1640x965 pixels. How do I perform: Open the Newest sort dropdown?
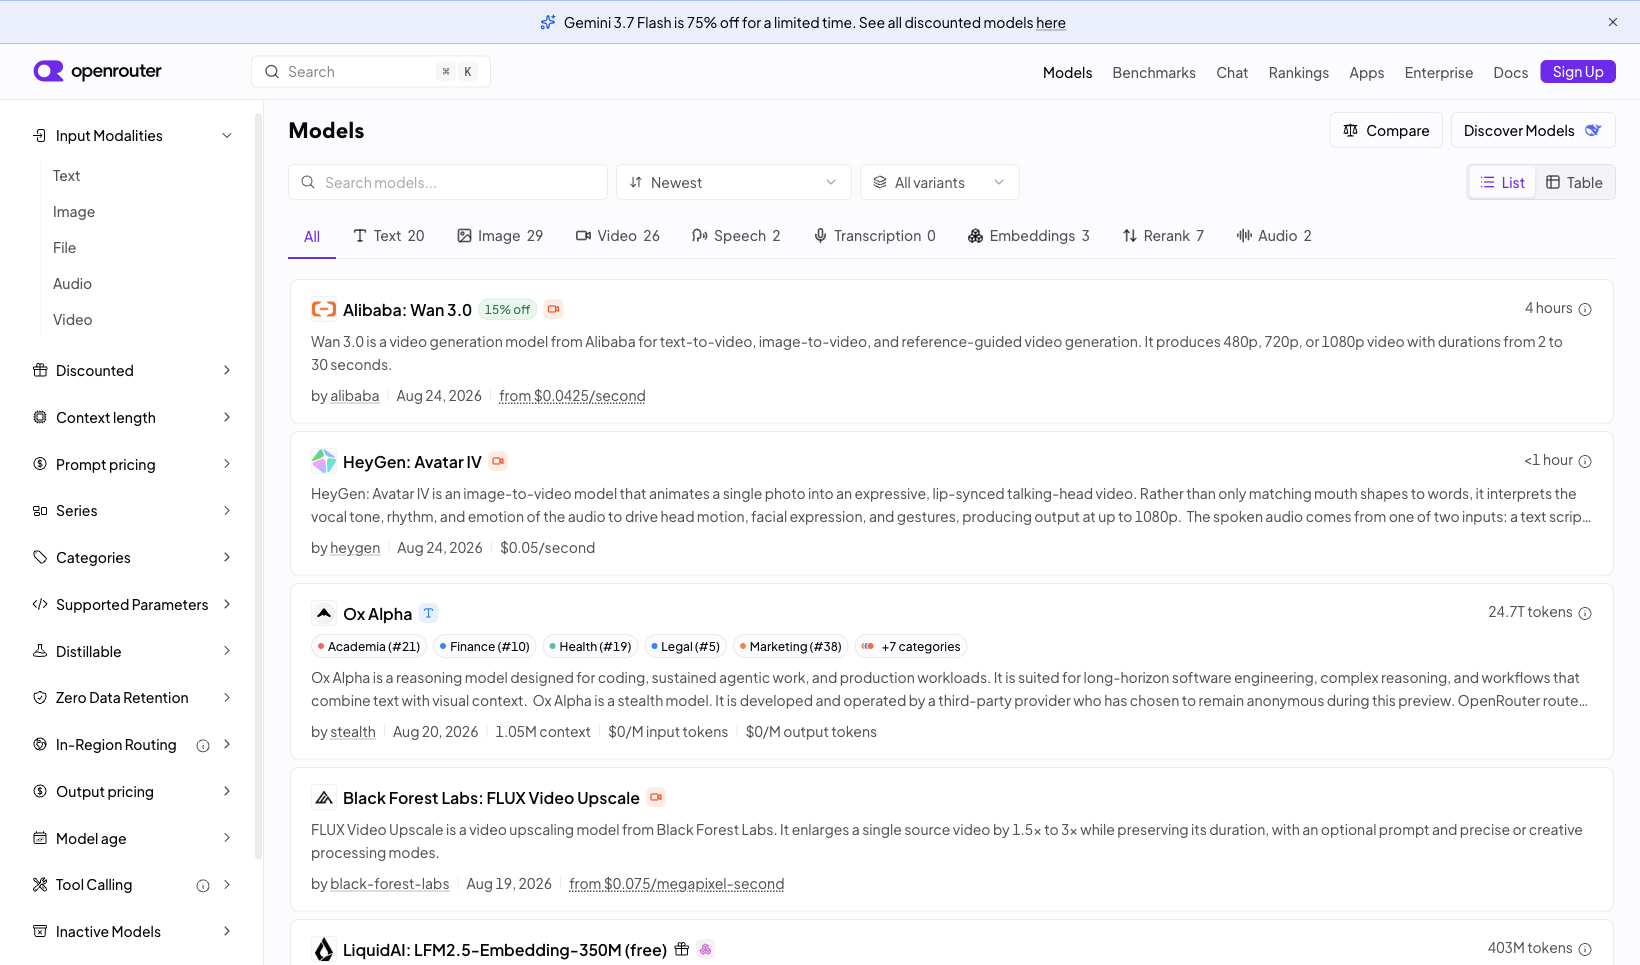733,182
